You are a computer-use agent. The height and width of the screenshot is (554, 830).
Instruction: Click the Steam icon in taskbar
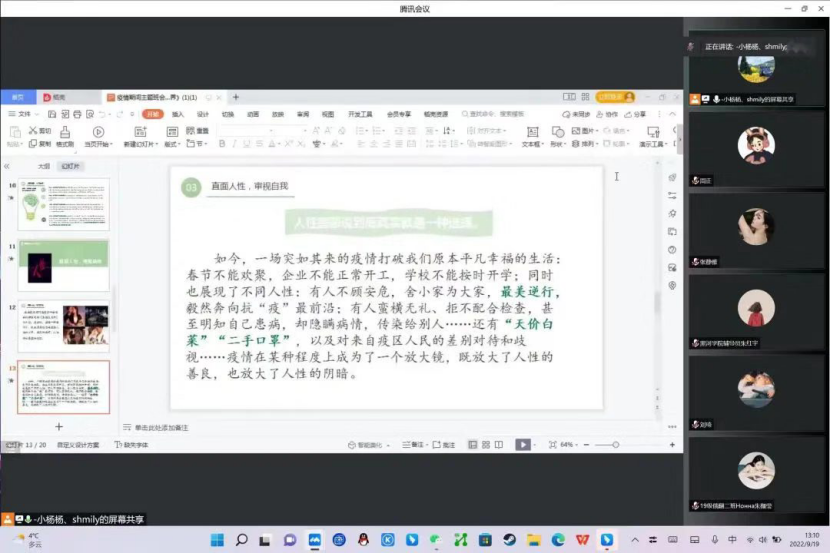click(509, 540)
